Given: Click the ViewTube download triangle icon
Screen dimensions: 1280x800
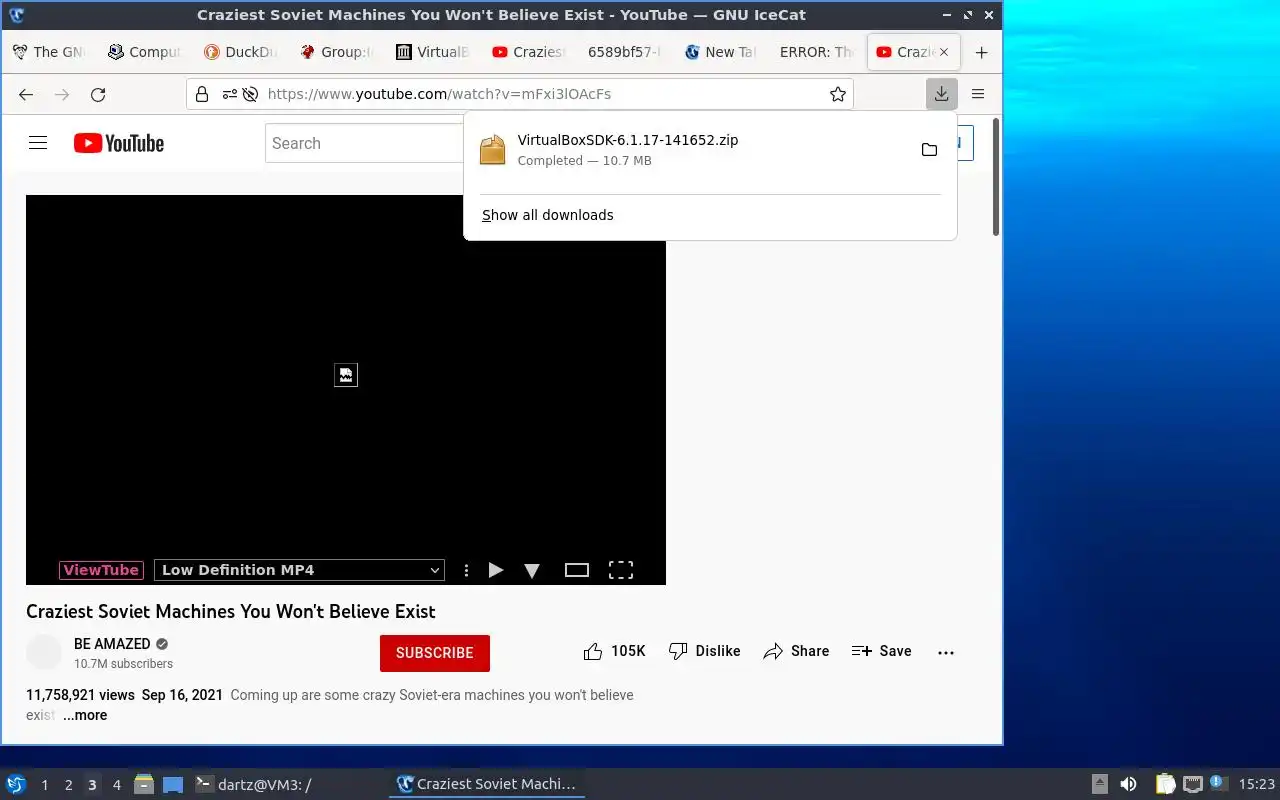Looking at the screenshot, I should point(532,571).
